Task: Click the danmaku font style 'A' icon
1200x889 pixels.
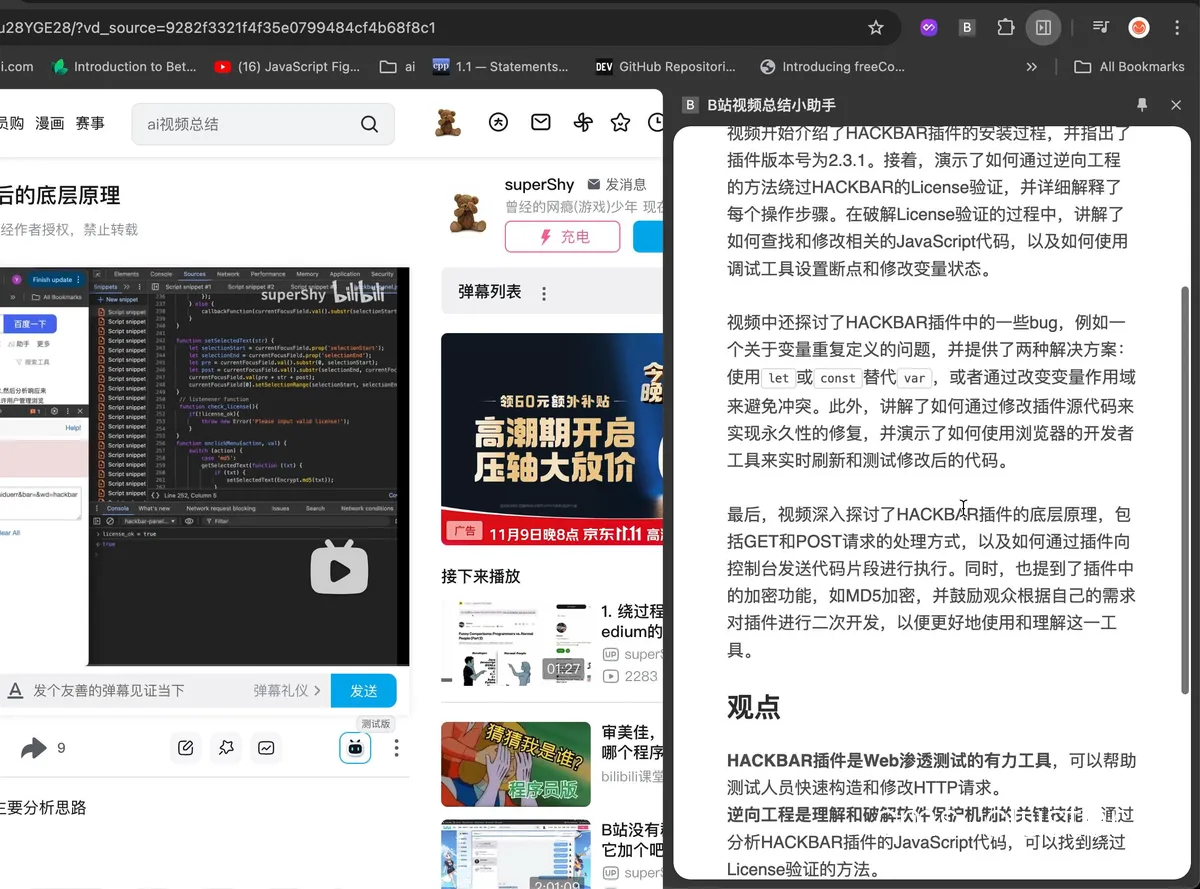Action: [15, 690]
